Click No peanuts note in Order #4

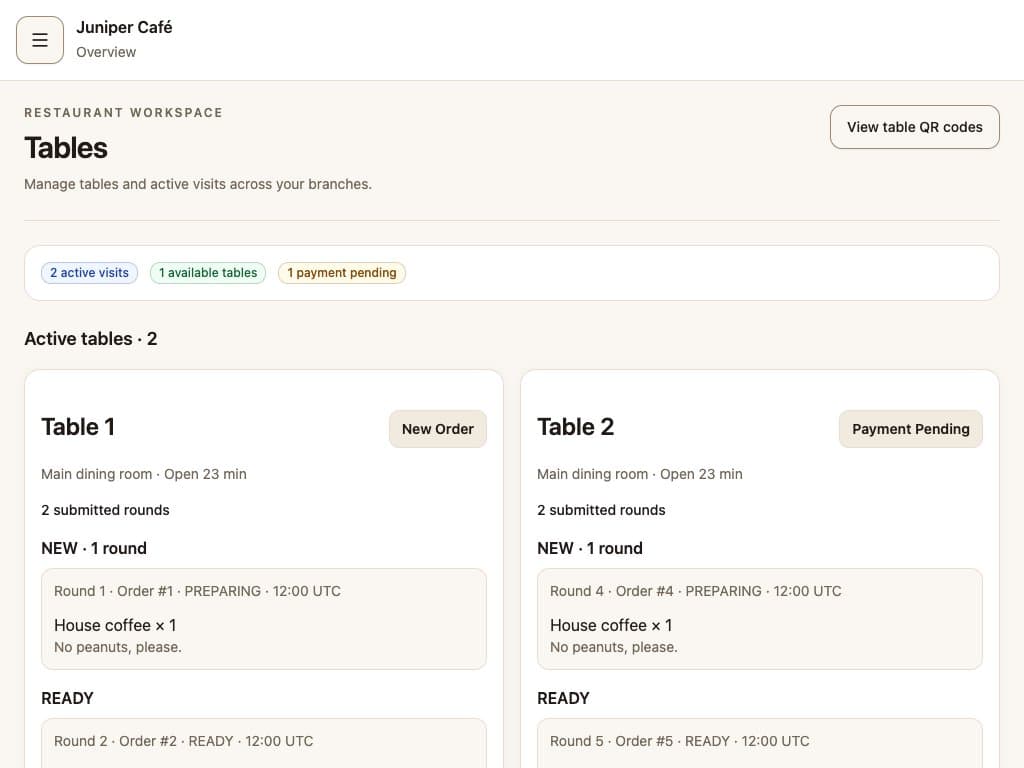614,647
